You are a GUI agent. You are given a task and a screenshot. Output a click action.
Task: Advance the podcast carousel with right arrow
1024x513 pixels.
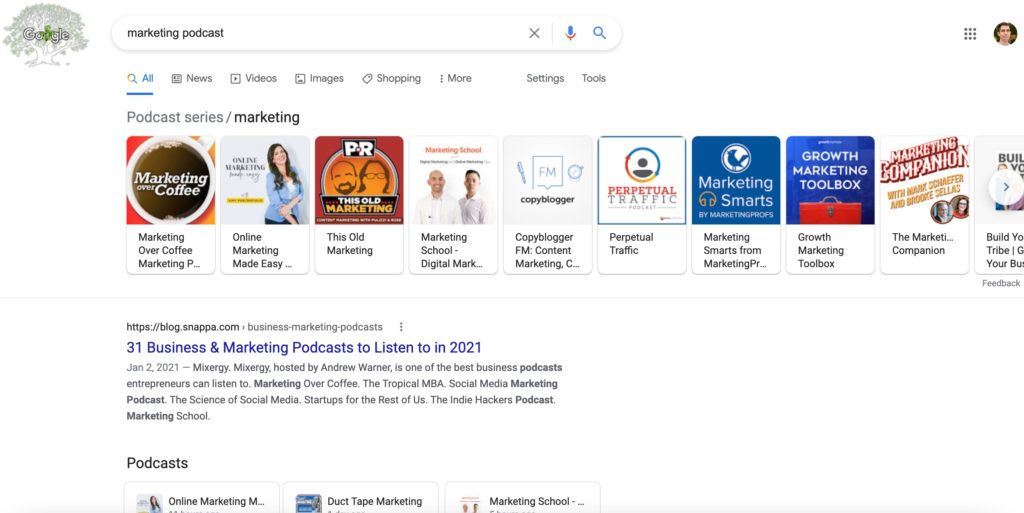tap(1005, 187)
